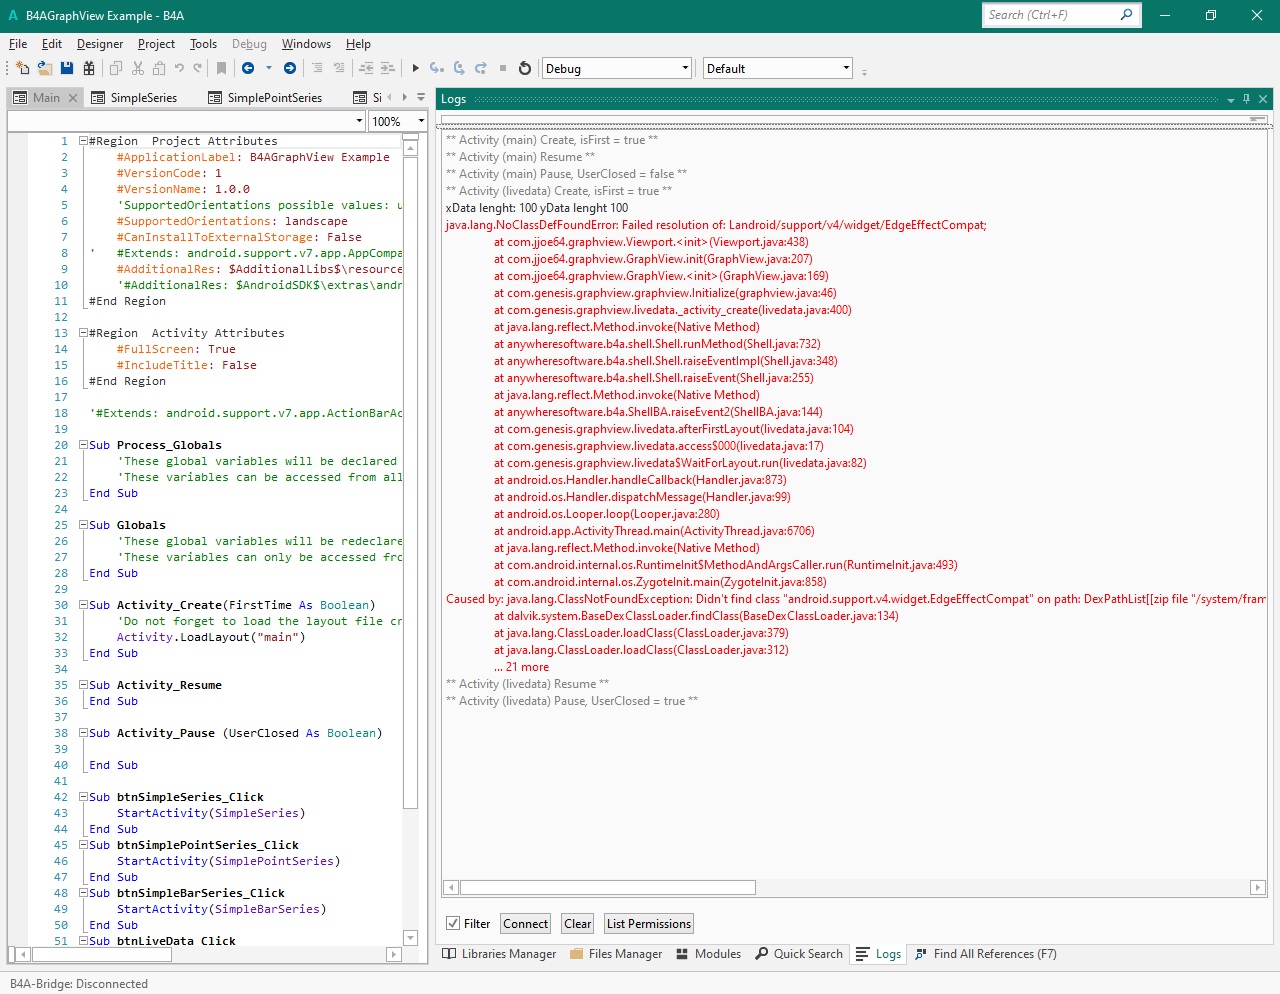Click the Cut scissors icon
The image size is (1280, 994).
tap(138, 68)
